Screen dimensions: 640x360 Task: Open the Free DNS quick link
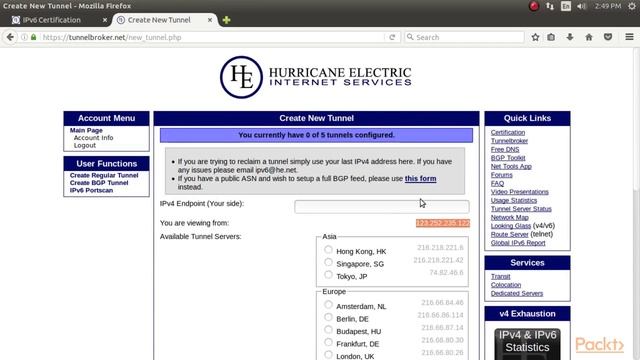pos(505,149)
